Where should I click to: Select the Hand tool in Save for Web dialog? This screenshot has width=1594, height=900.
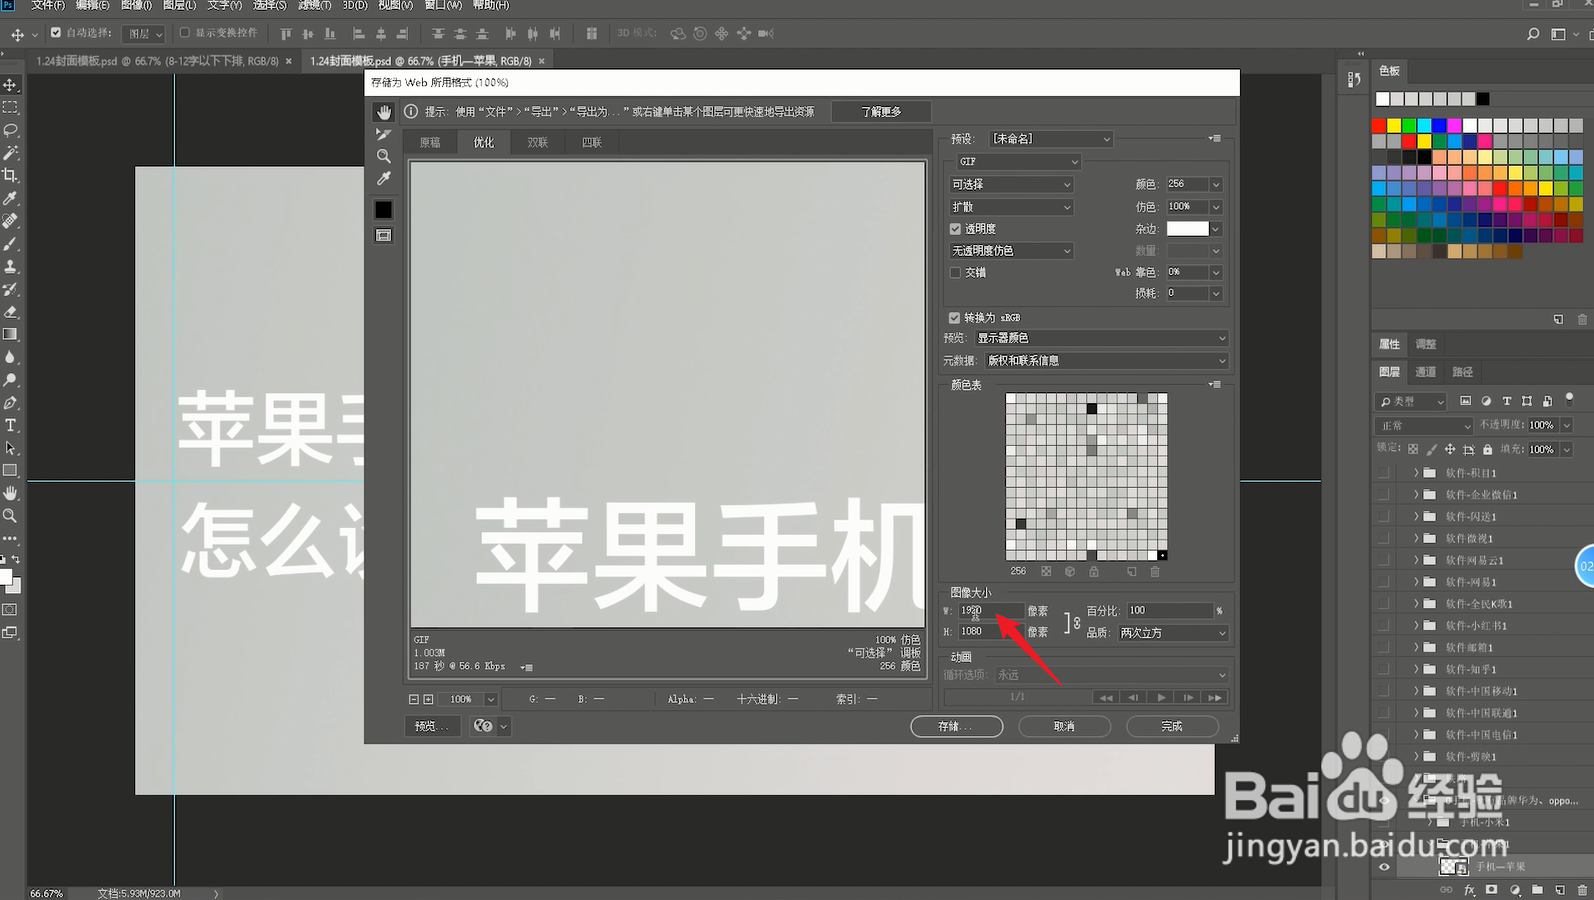pos(384,112)
